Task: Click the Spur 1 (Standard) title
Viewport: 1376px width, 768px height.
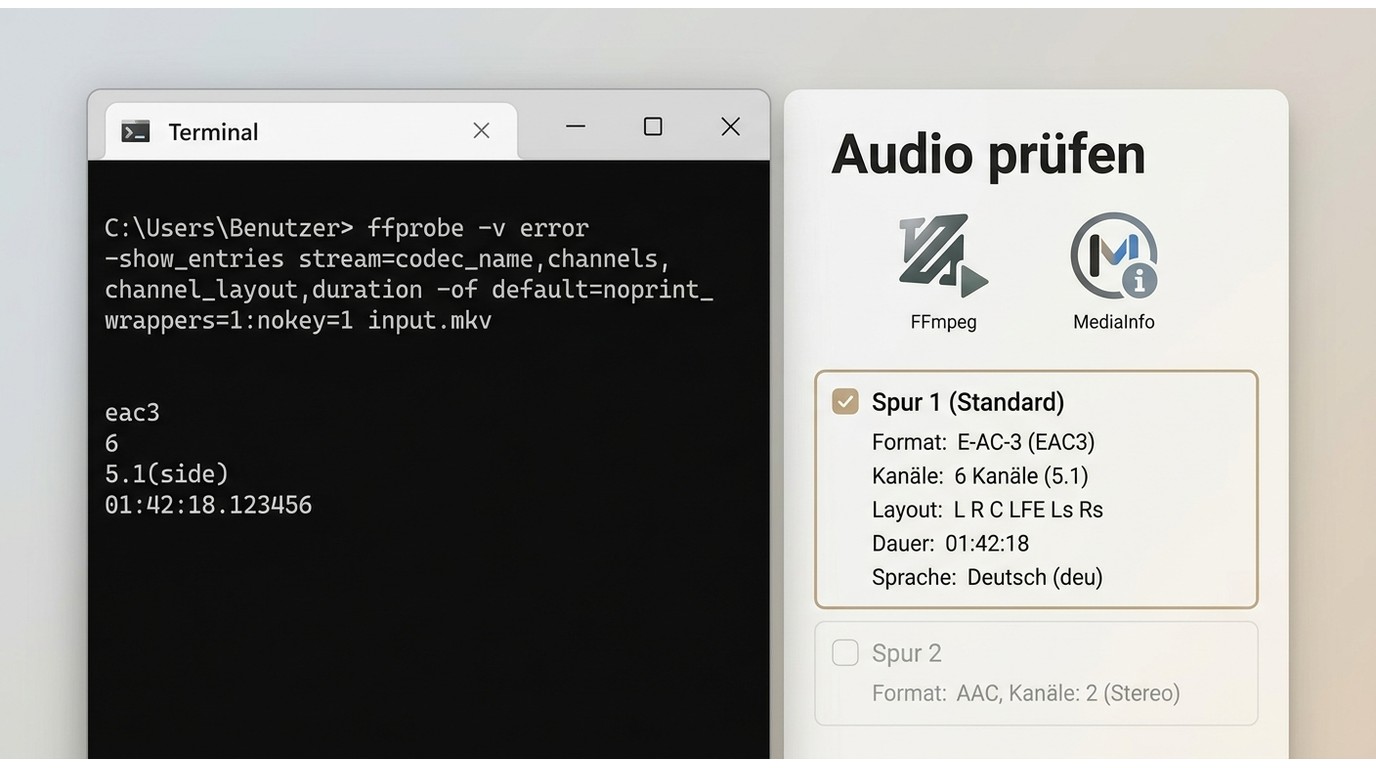Action: tap(968, 402)
